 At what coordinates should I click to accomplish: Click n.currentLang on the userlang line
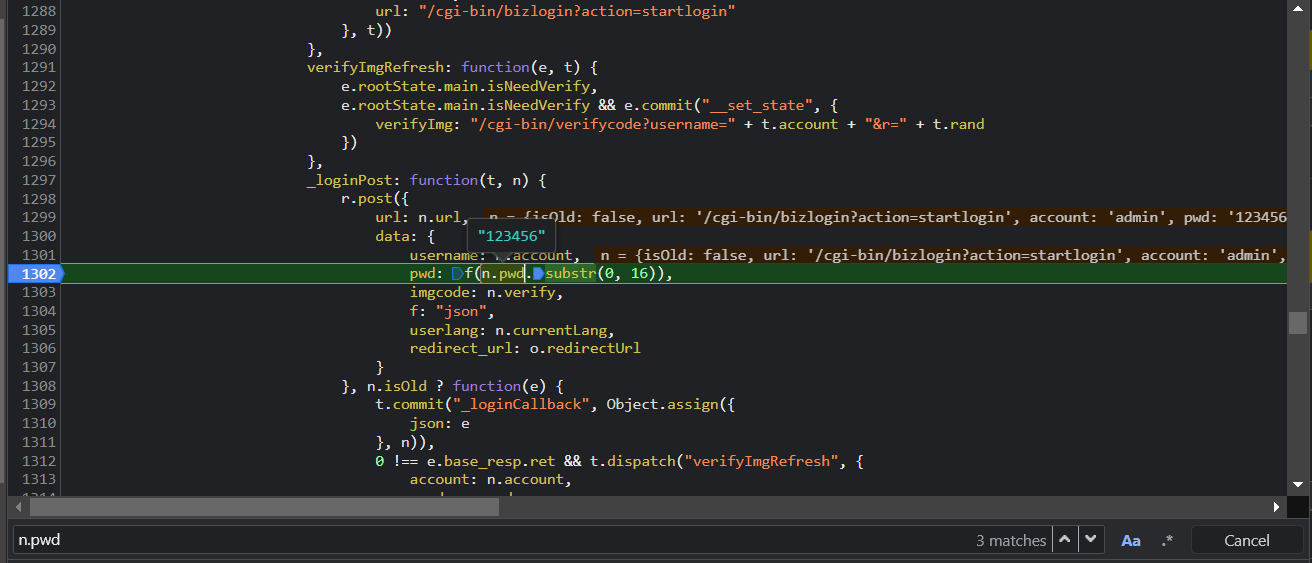[x=550, y=329]
